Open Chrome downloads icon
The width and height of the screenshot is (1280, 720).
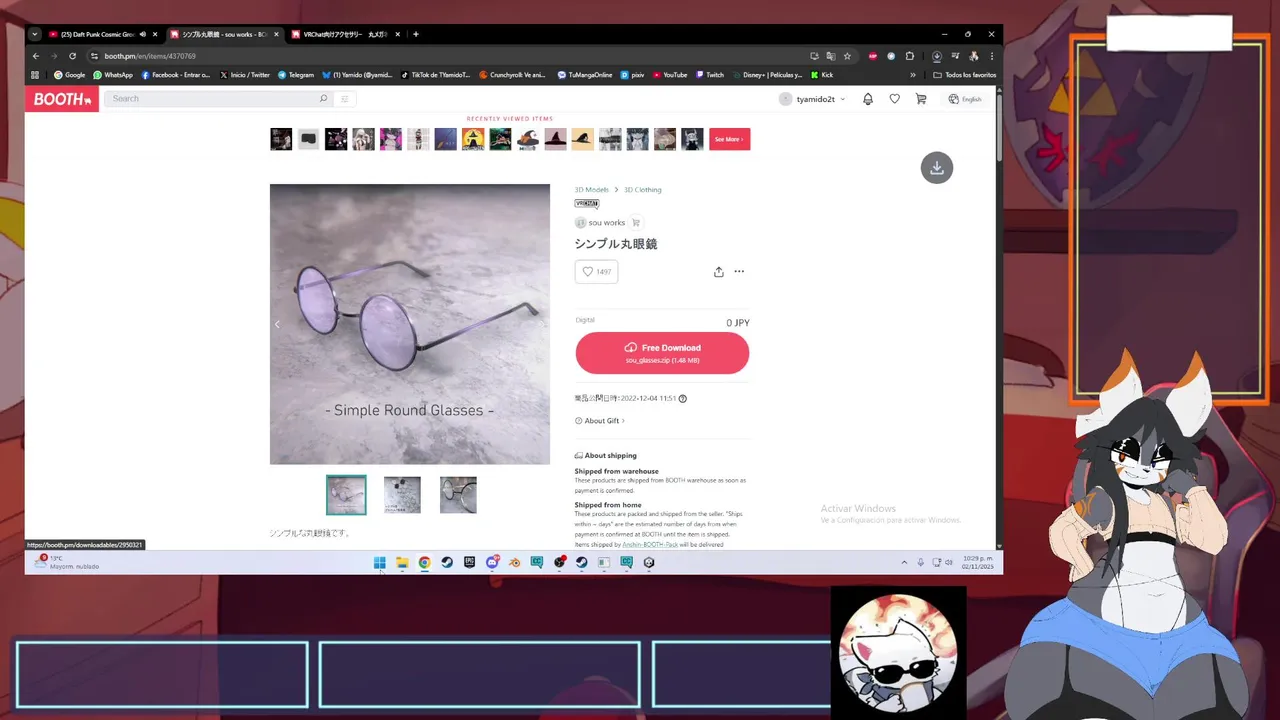937,56
